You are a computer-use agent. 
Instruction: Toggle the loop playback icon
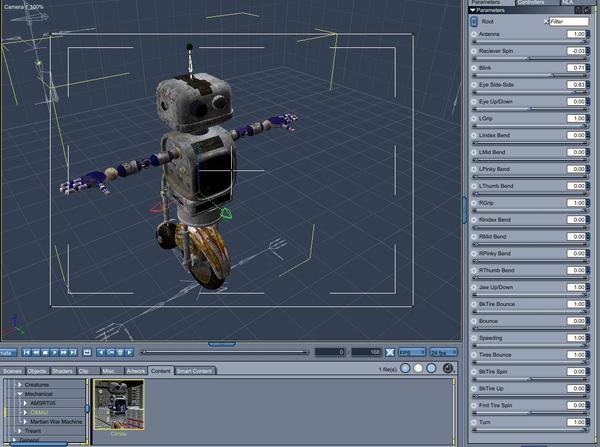[x=87, y=352]
